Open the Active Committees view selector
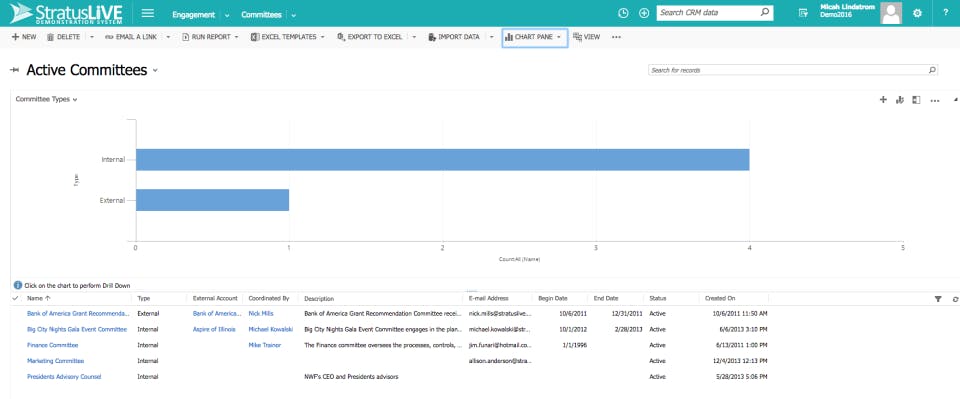This screenshot has height=399, width=960. pos(155,70)
